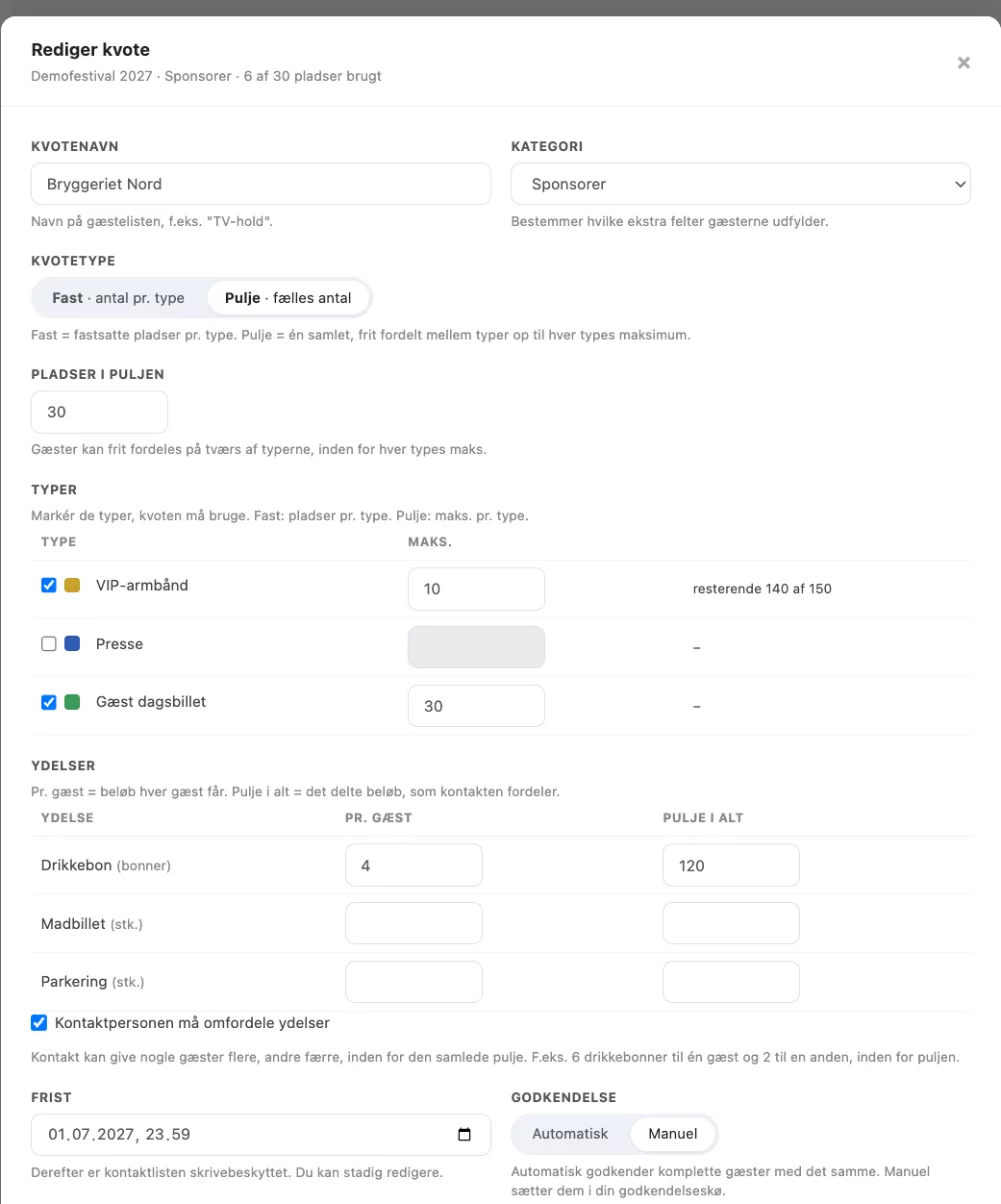Click the Parkering pr. gæst field
Image resolution: width=1001 pixels, height=1204 pixels.
point(414,982)
